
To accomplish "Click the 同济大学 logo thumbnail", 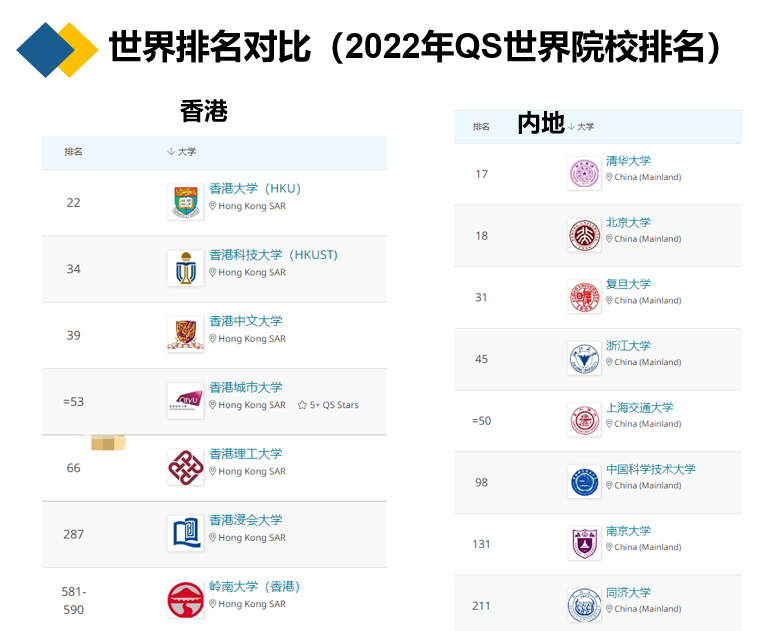I will tap(584, 605).
